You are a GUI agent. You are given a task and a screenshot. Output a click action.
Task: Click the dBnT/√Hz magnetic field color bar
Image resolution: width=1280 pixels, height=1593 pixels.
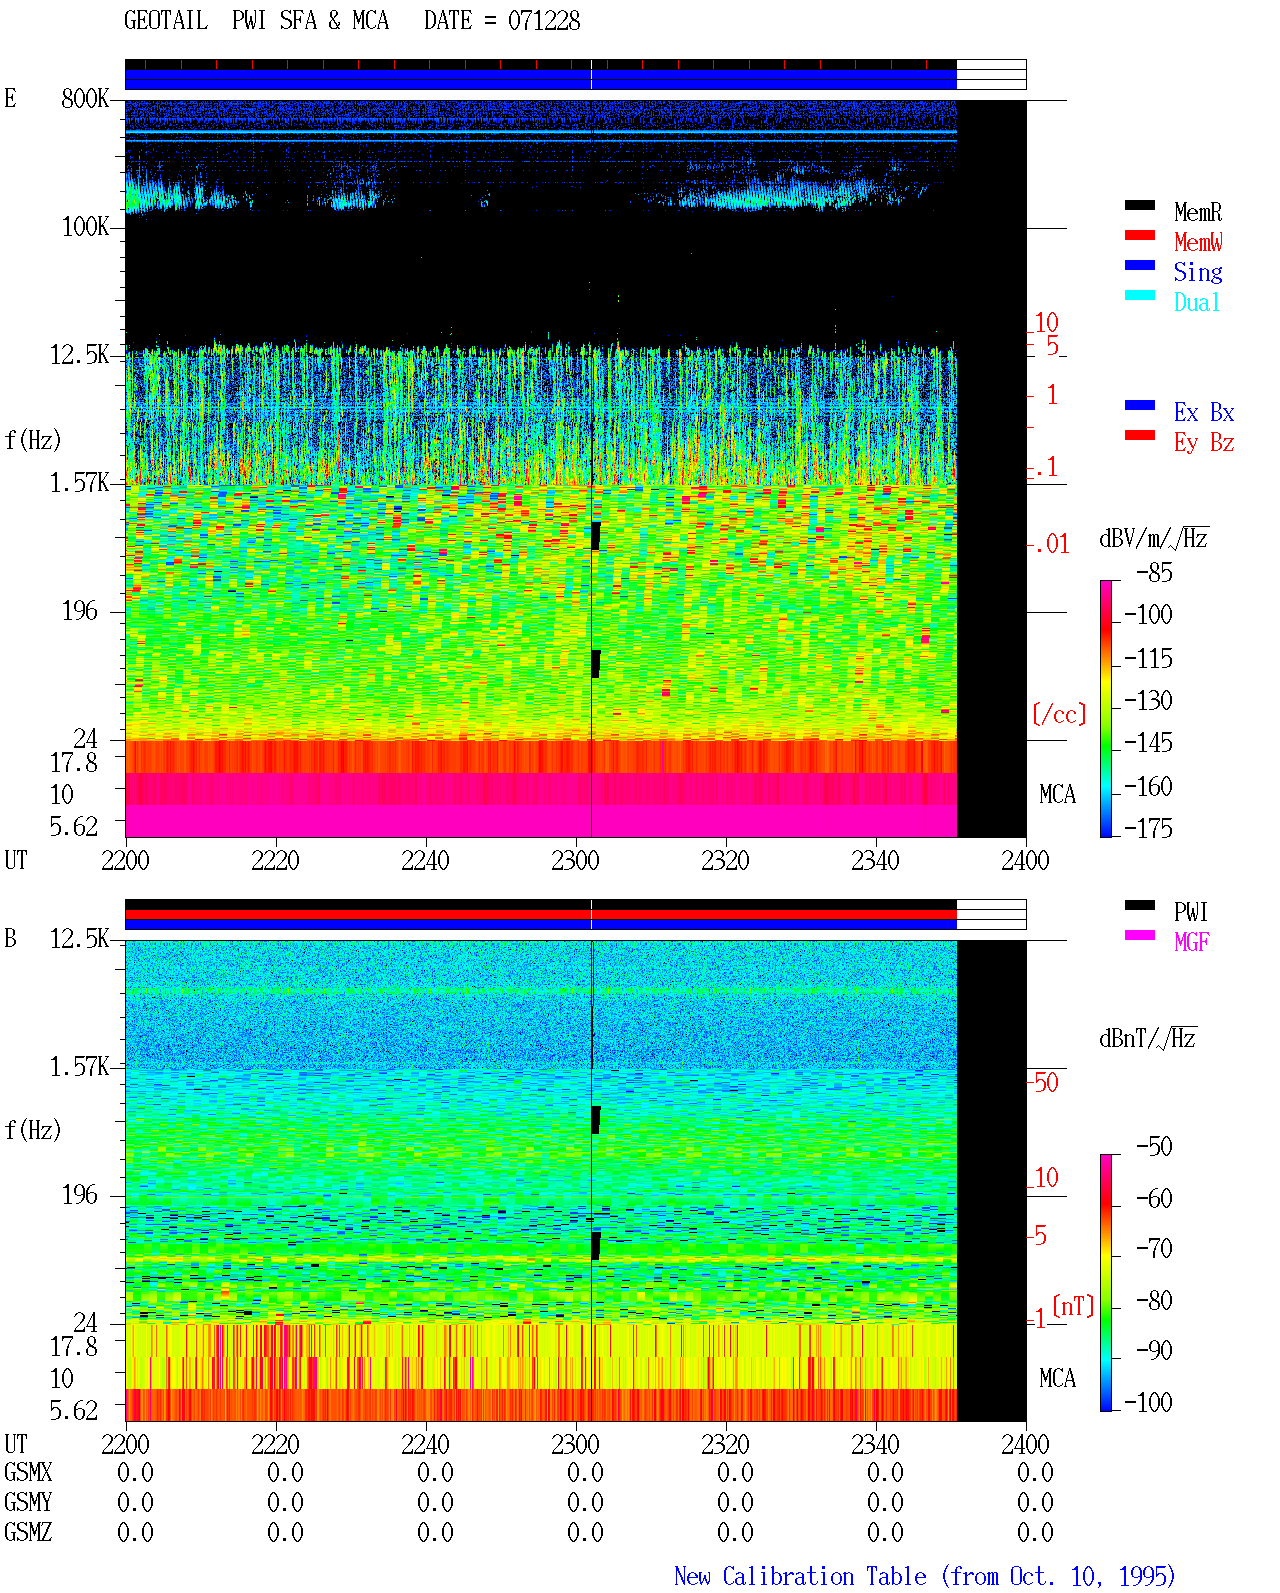(1106, 1283)
